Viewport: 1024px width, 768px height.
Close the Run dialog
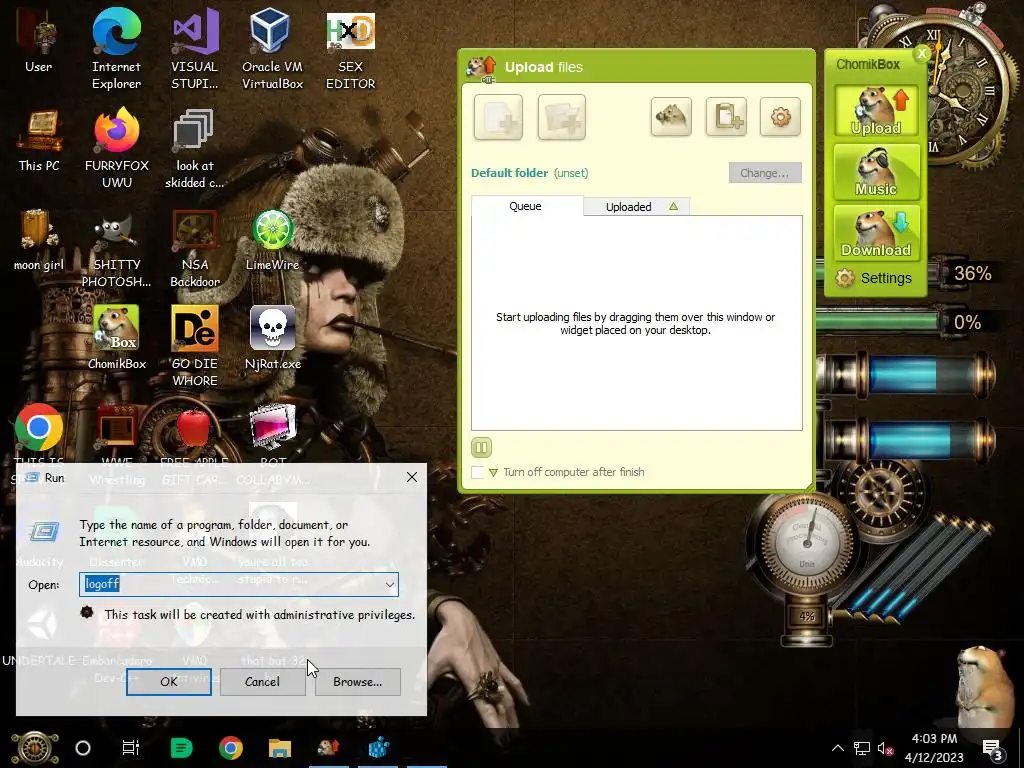pyautogui.click(x=411, y=477)
